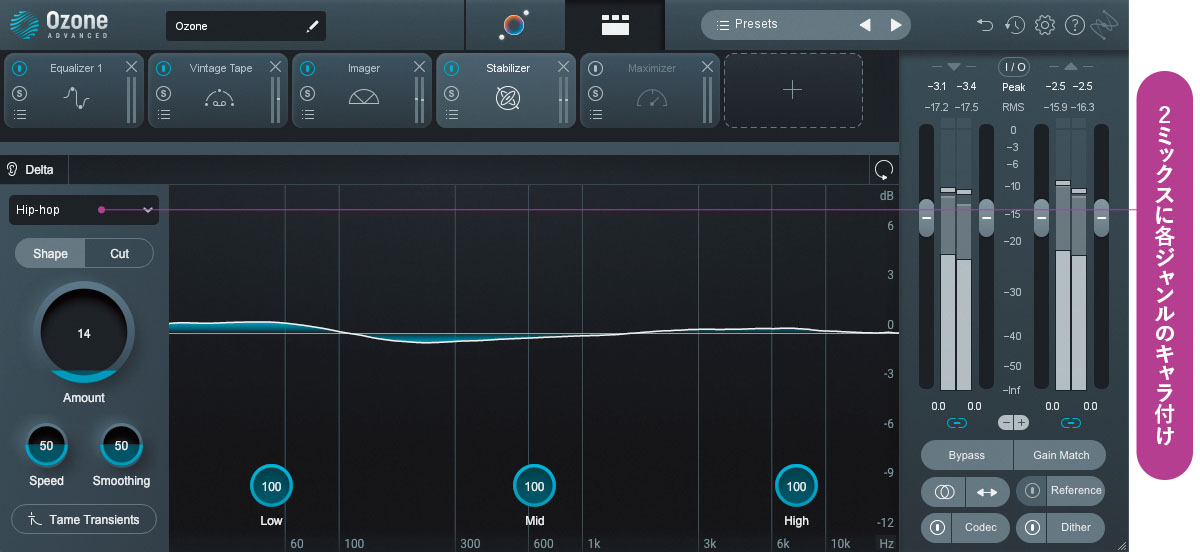Toggle the Codec power button
Image resolution: width=1200 pixels, height=552 pixels.
[x=937, y=527]
